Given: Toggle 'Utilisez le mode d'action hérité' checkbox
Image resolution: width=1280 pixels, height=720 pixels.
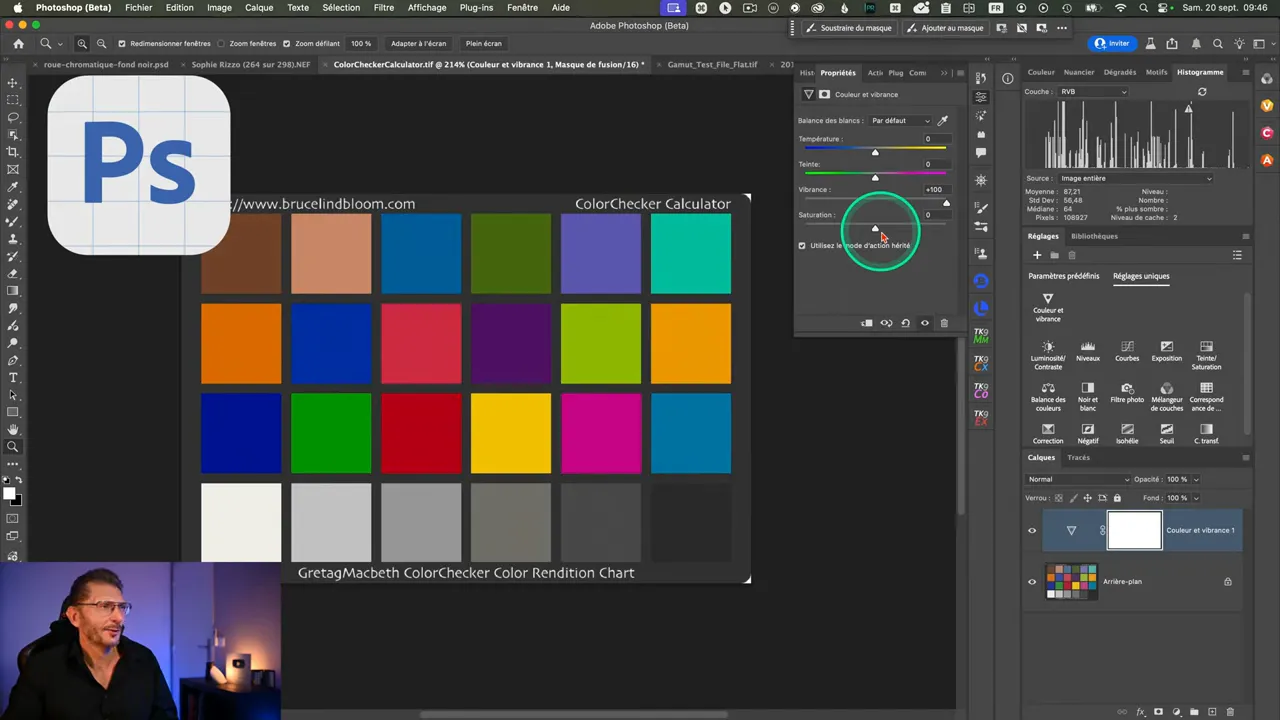Looking at the screenshot, I should (x=802, y=245).
